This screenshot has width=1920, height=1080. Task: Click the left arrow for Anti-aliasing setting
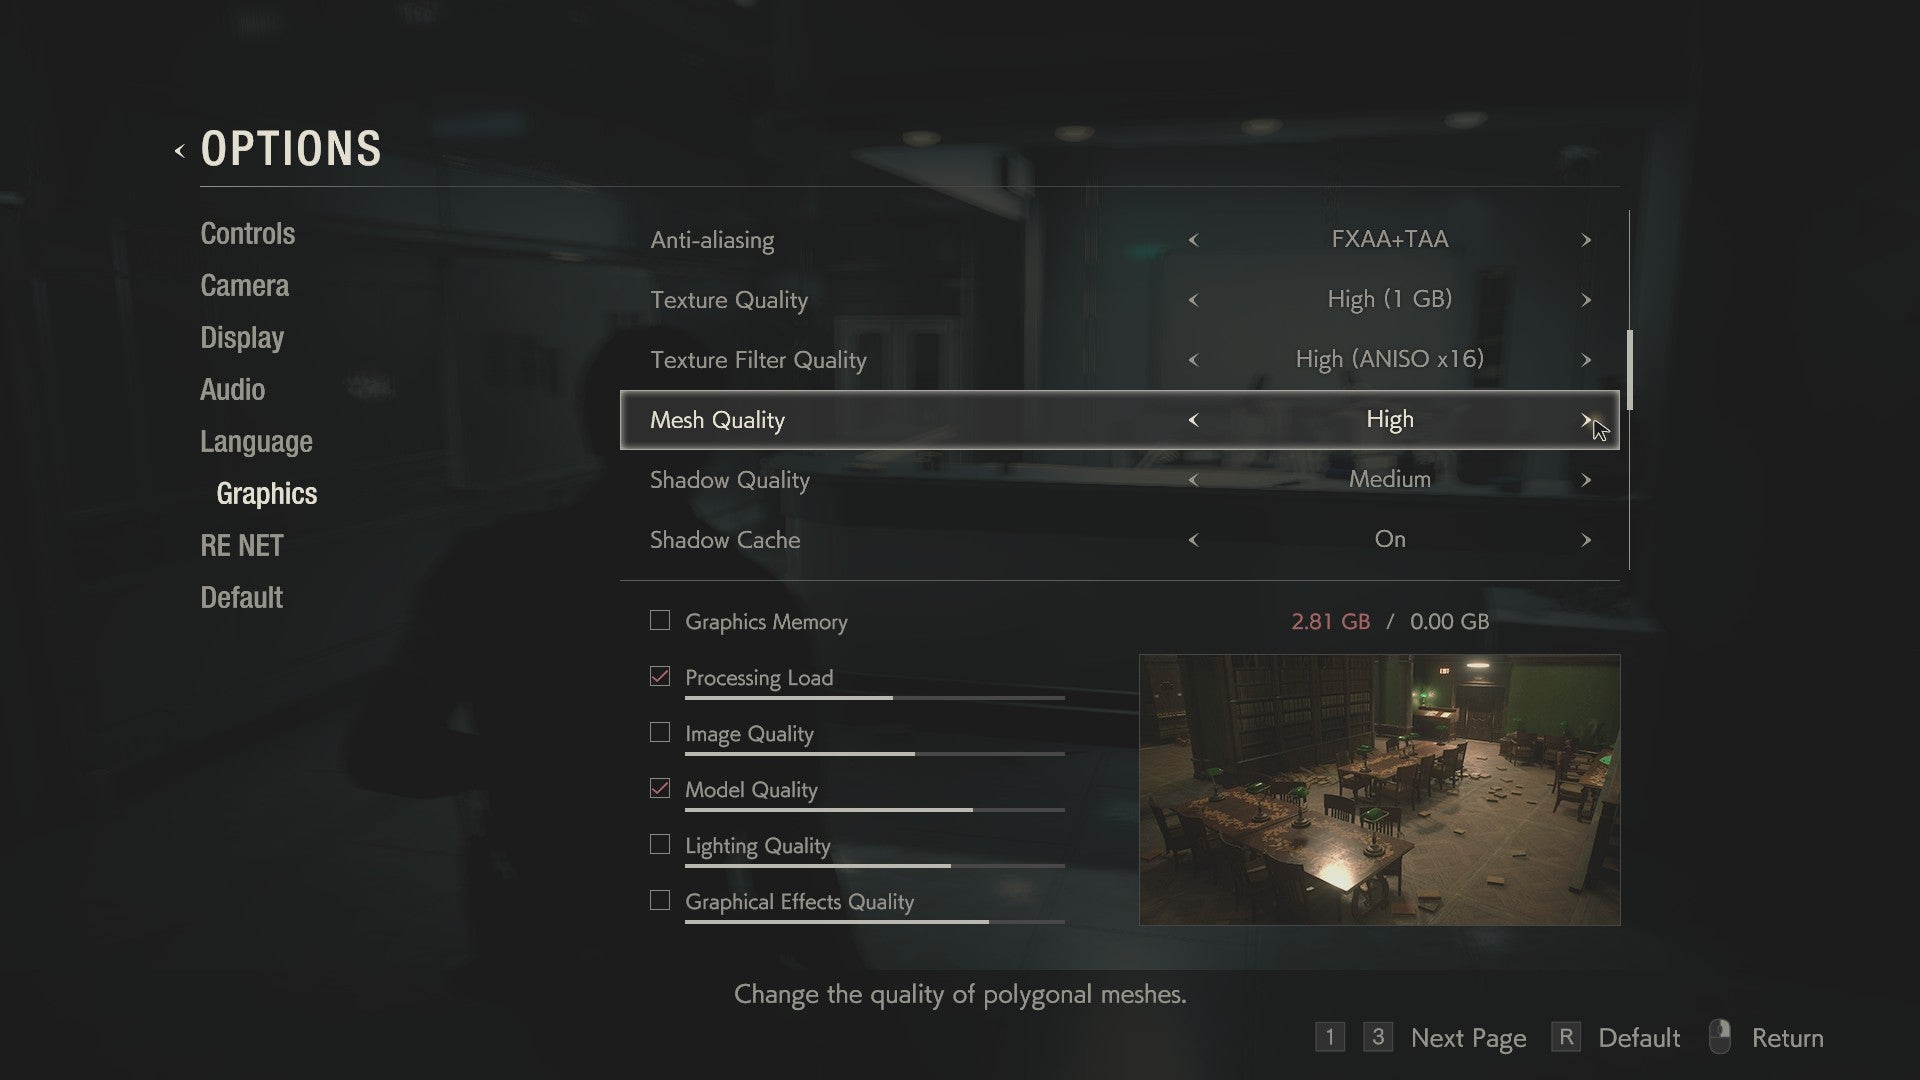click(1193, 237)
